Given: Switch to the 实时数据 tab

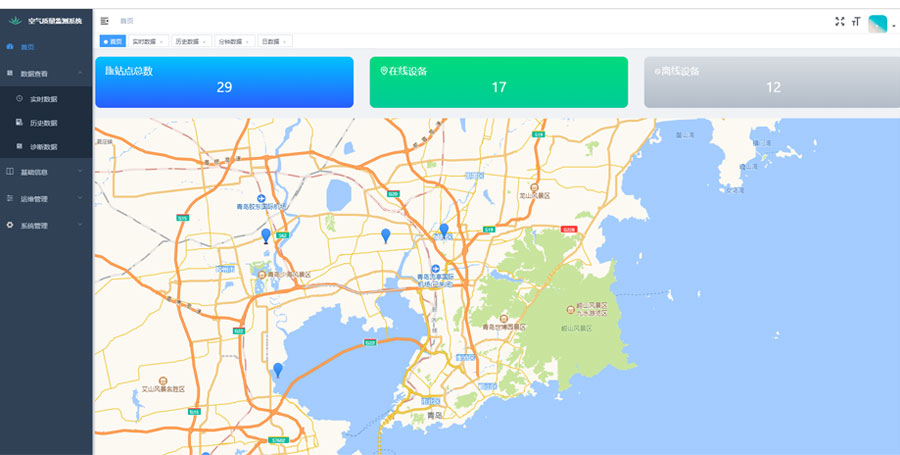Looking at the screenshot, I should pyautogui.click(x=144, y=42).
